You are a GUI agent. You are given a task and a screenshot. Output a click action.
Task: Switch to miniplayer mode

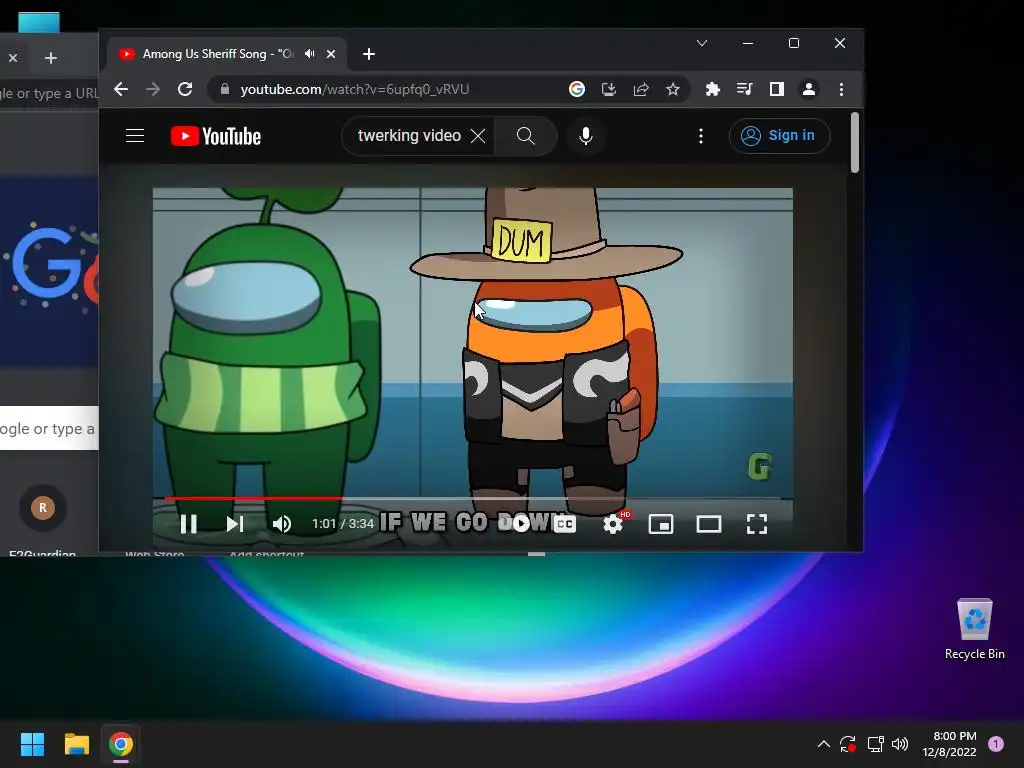pos(661,524)
